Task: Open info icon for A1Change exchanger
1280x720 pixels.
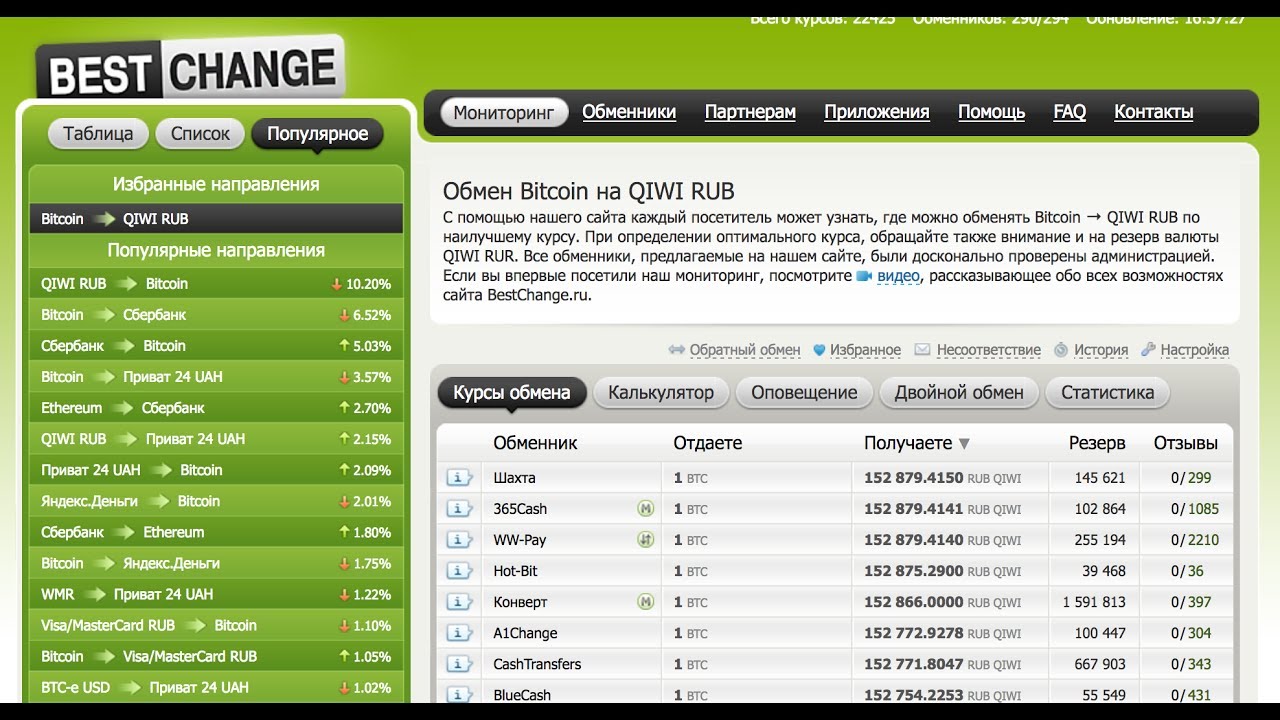Action: [x=459, y=633]
